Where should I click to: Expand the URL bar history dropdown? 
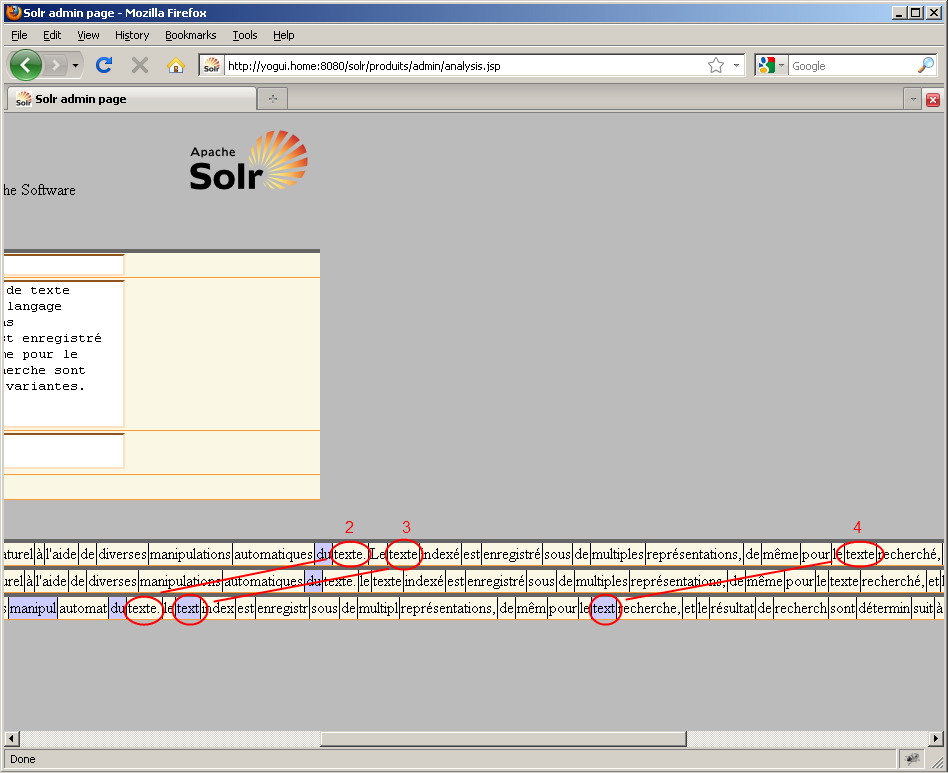(737, 65)
